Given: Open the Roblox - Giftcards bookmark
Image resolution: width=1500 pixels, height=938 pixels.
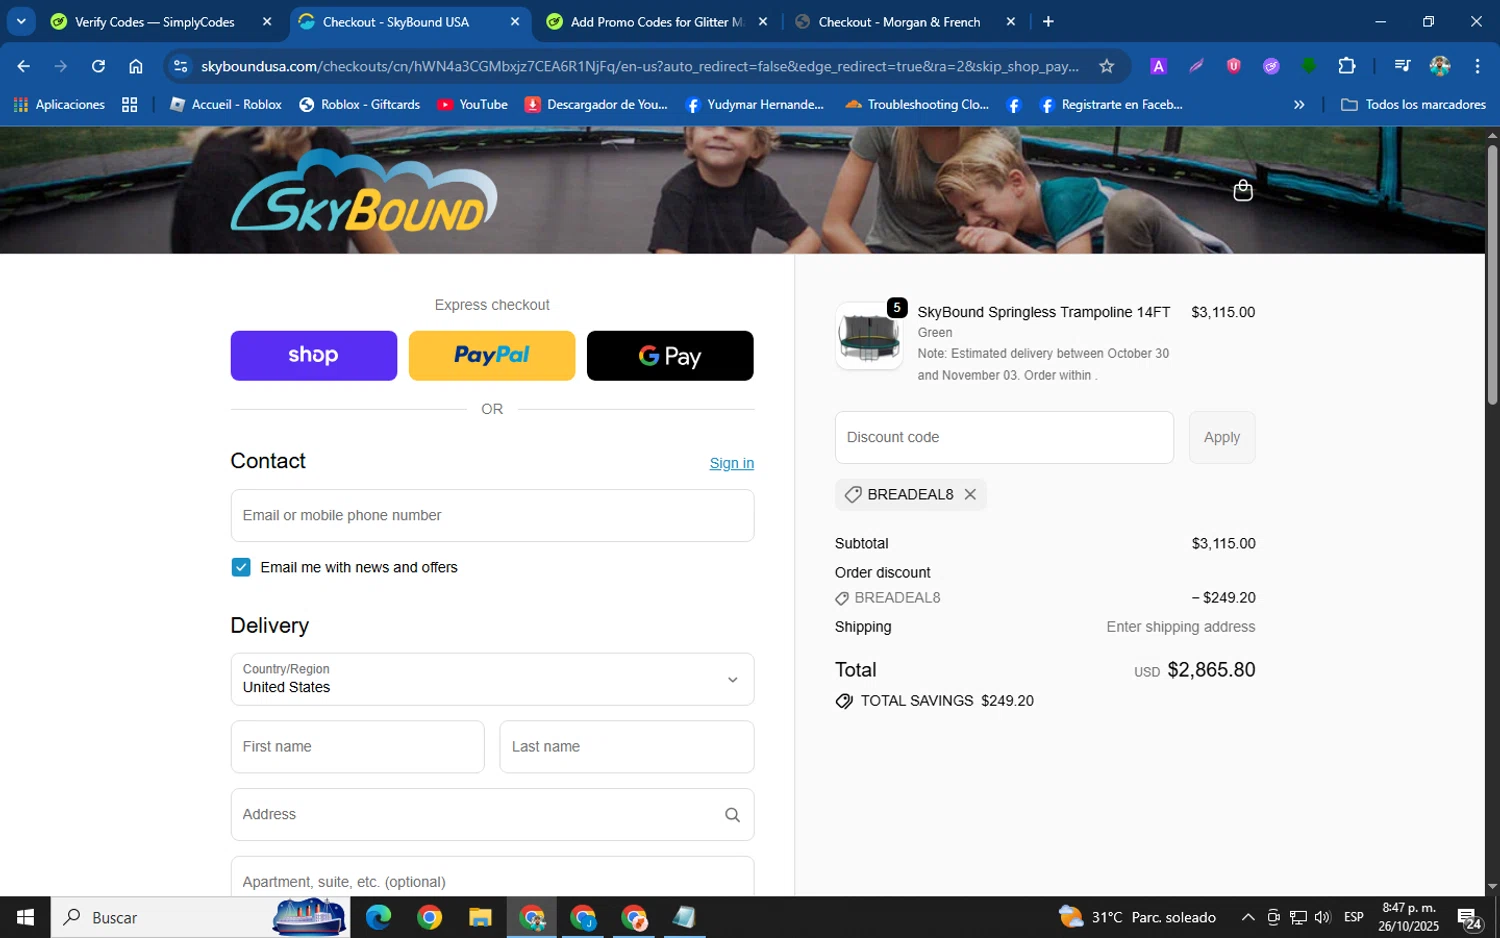Looking at the screenshot, I should 360,104.
